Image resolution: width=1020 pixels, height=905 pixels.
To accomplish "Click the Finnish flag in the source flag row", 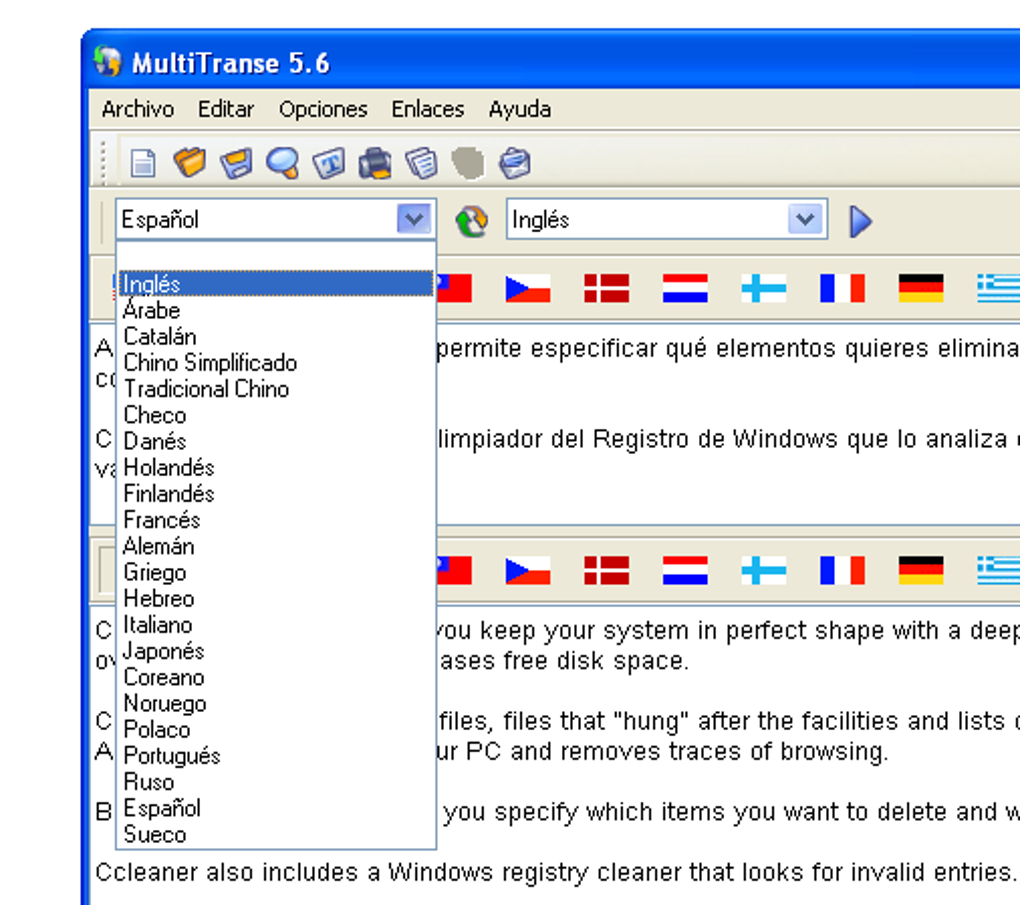I will pyautogui.click(x=764, y=288).
